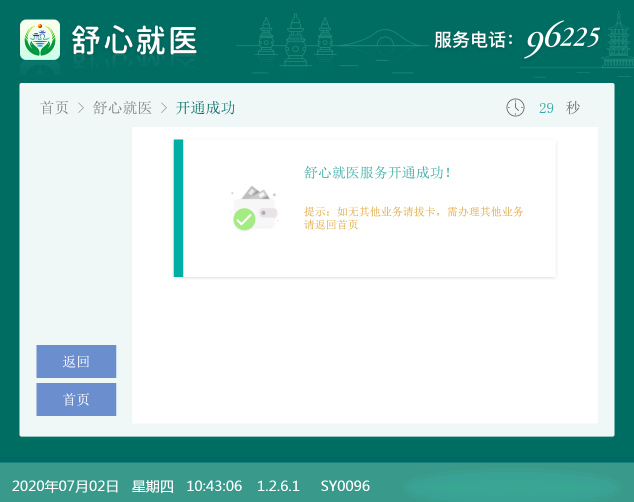Go to the 首页 button in sidebar
The height and width of the screenshot is (502, 634).
(x=76, y=399)
